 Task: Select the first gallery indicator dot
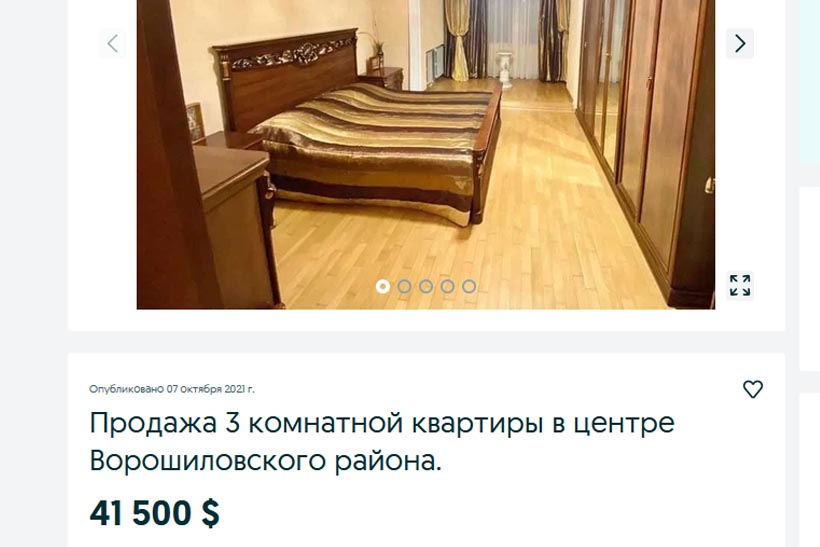pyautogui.click(x=383, y=286)
